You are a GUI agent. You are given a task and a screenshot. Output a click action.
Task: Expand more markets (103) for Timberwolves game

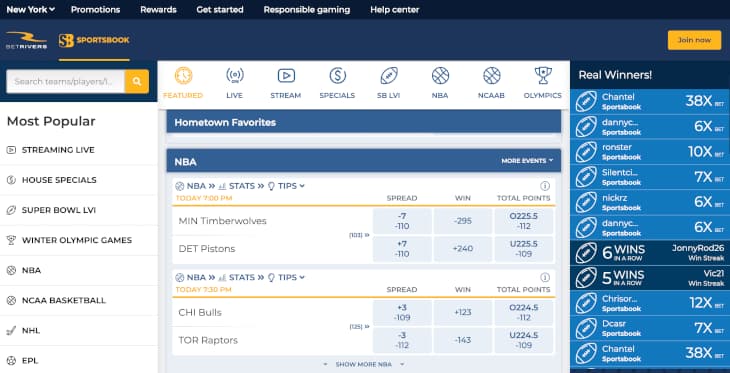tap(359, 235)
